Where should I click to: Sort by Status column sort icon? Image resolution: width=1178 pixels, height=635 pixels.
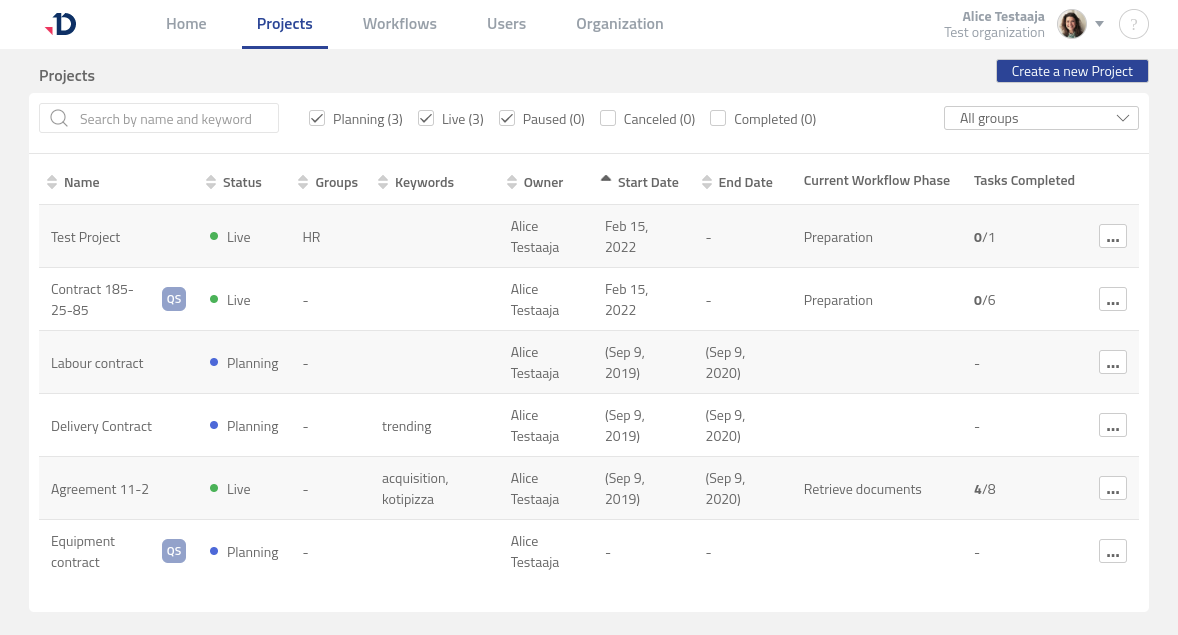[x=211, y=182]
